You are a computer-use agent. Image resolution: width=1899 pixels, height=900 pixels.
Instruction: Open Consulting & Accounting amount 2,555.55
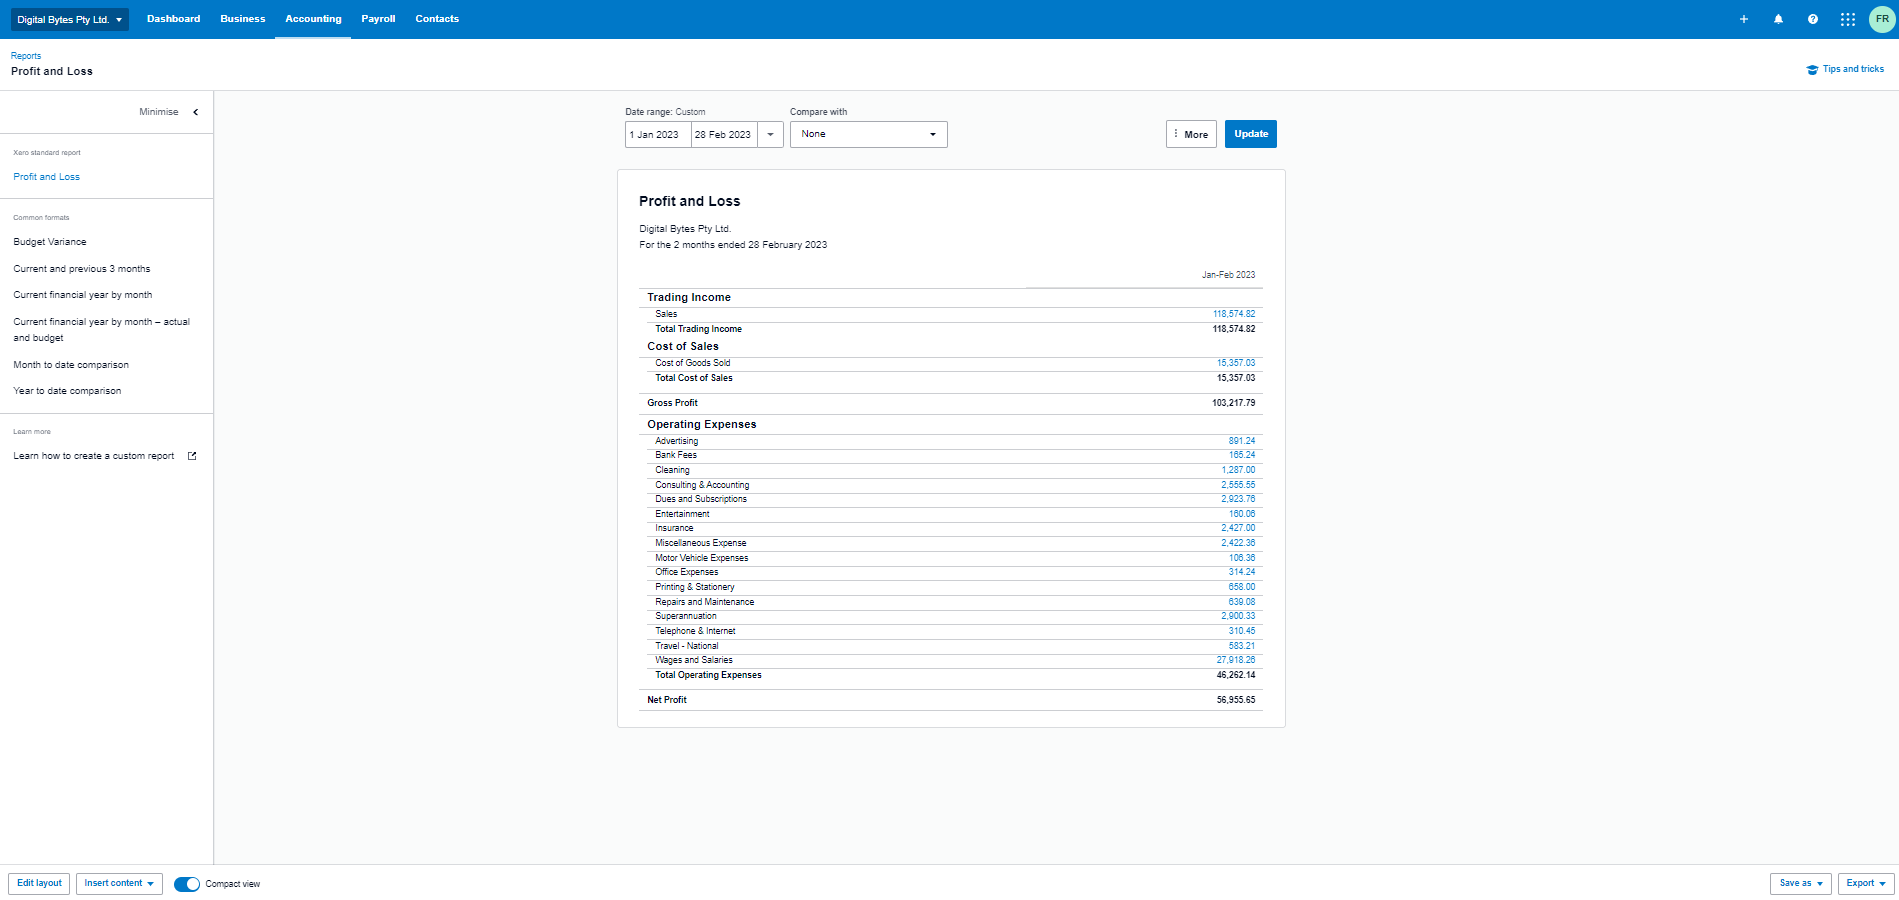(x=1238, y=485)
